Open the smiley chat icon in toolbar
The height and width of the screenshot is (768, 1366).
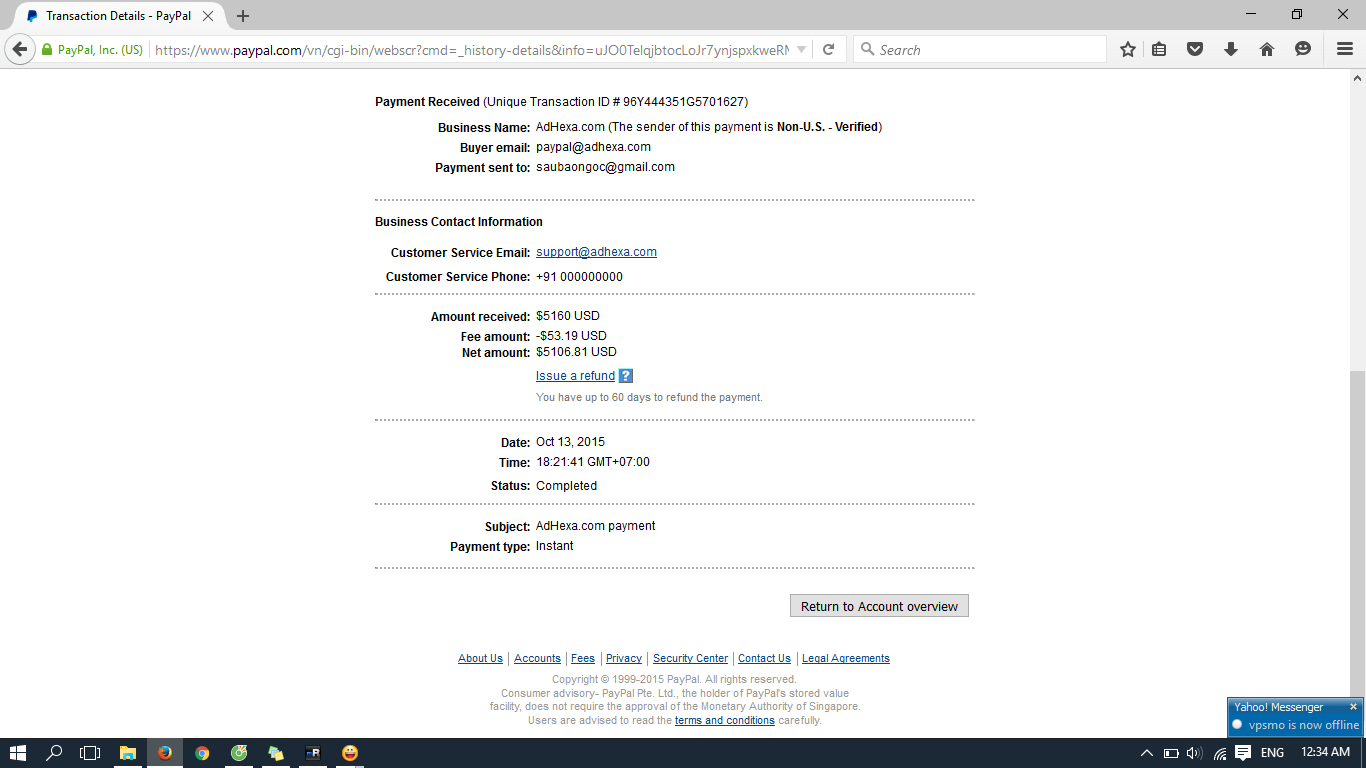(1303, 49)
